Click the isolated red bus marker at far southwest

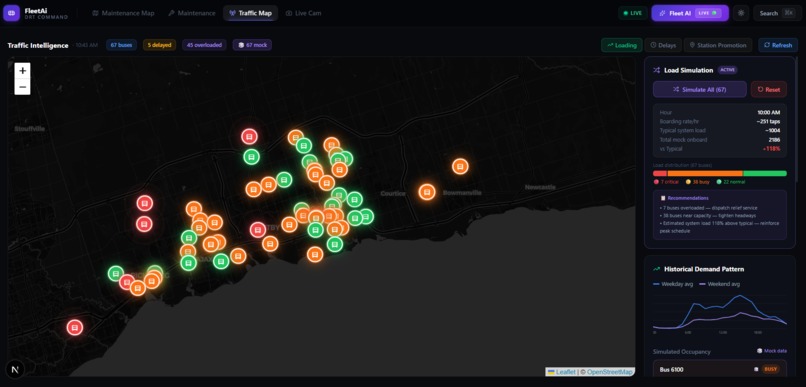tap(75, 327)
